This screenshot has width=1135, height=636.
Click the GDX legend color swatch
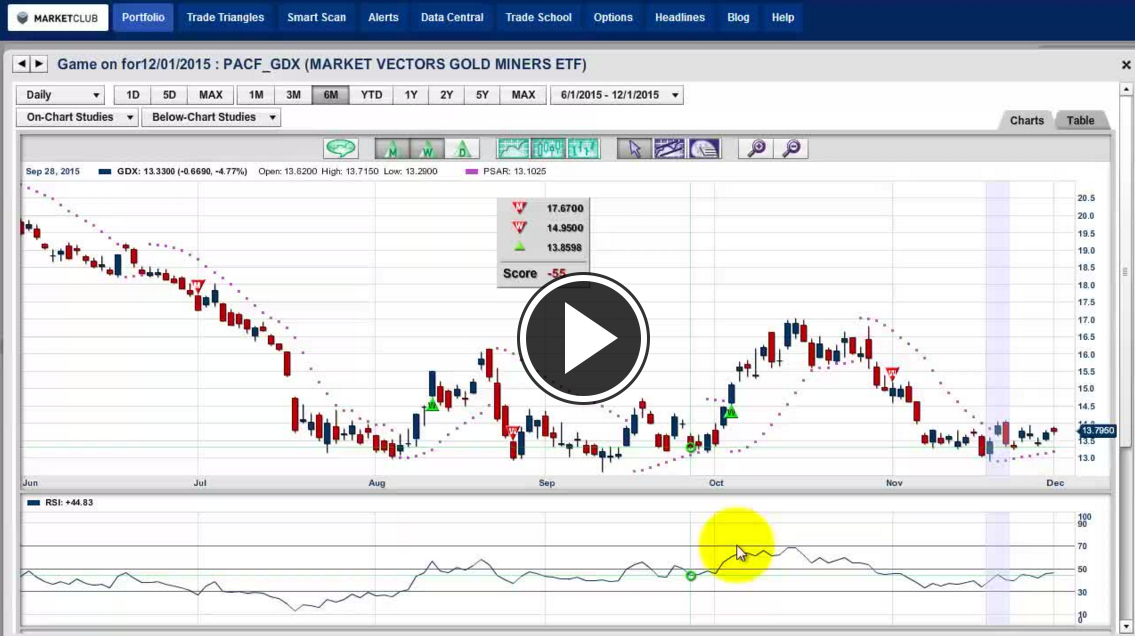coord(105,171)
